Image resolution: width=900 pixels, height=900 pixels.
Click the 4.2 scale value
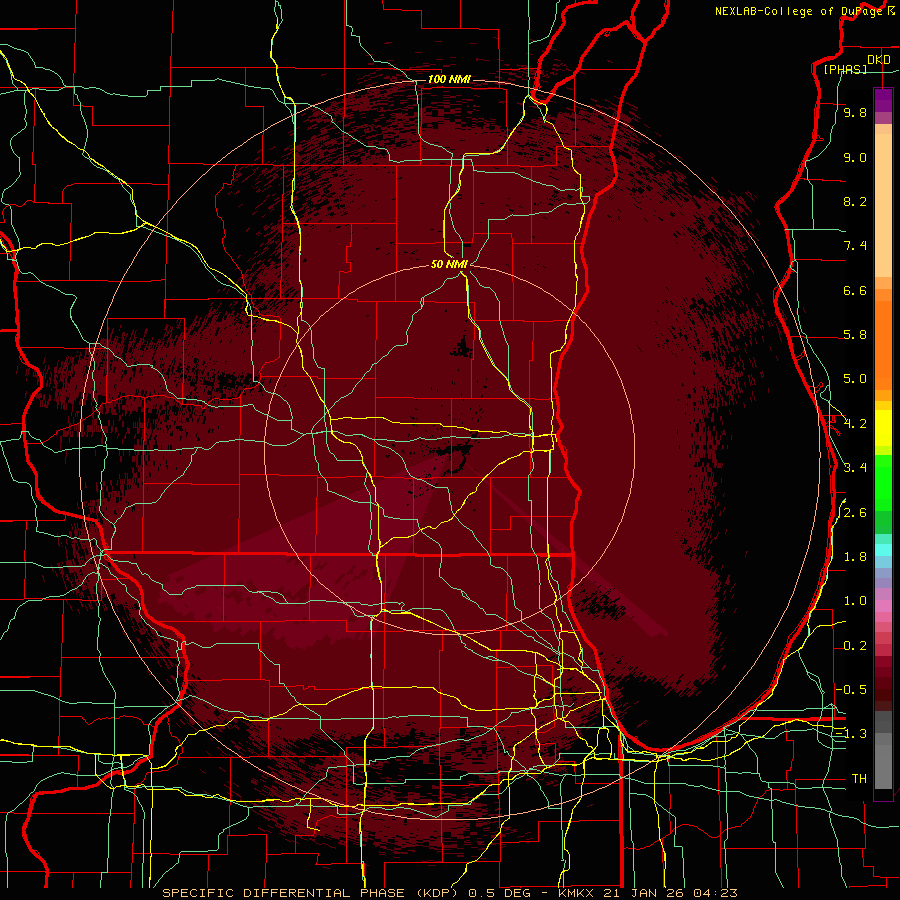click(855, 424)
